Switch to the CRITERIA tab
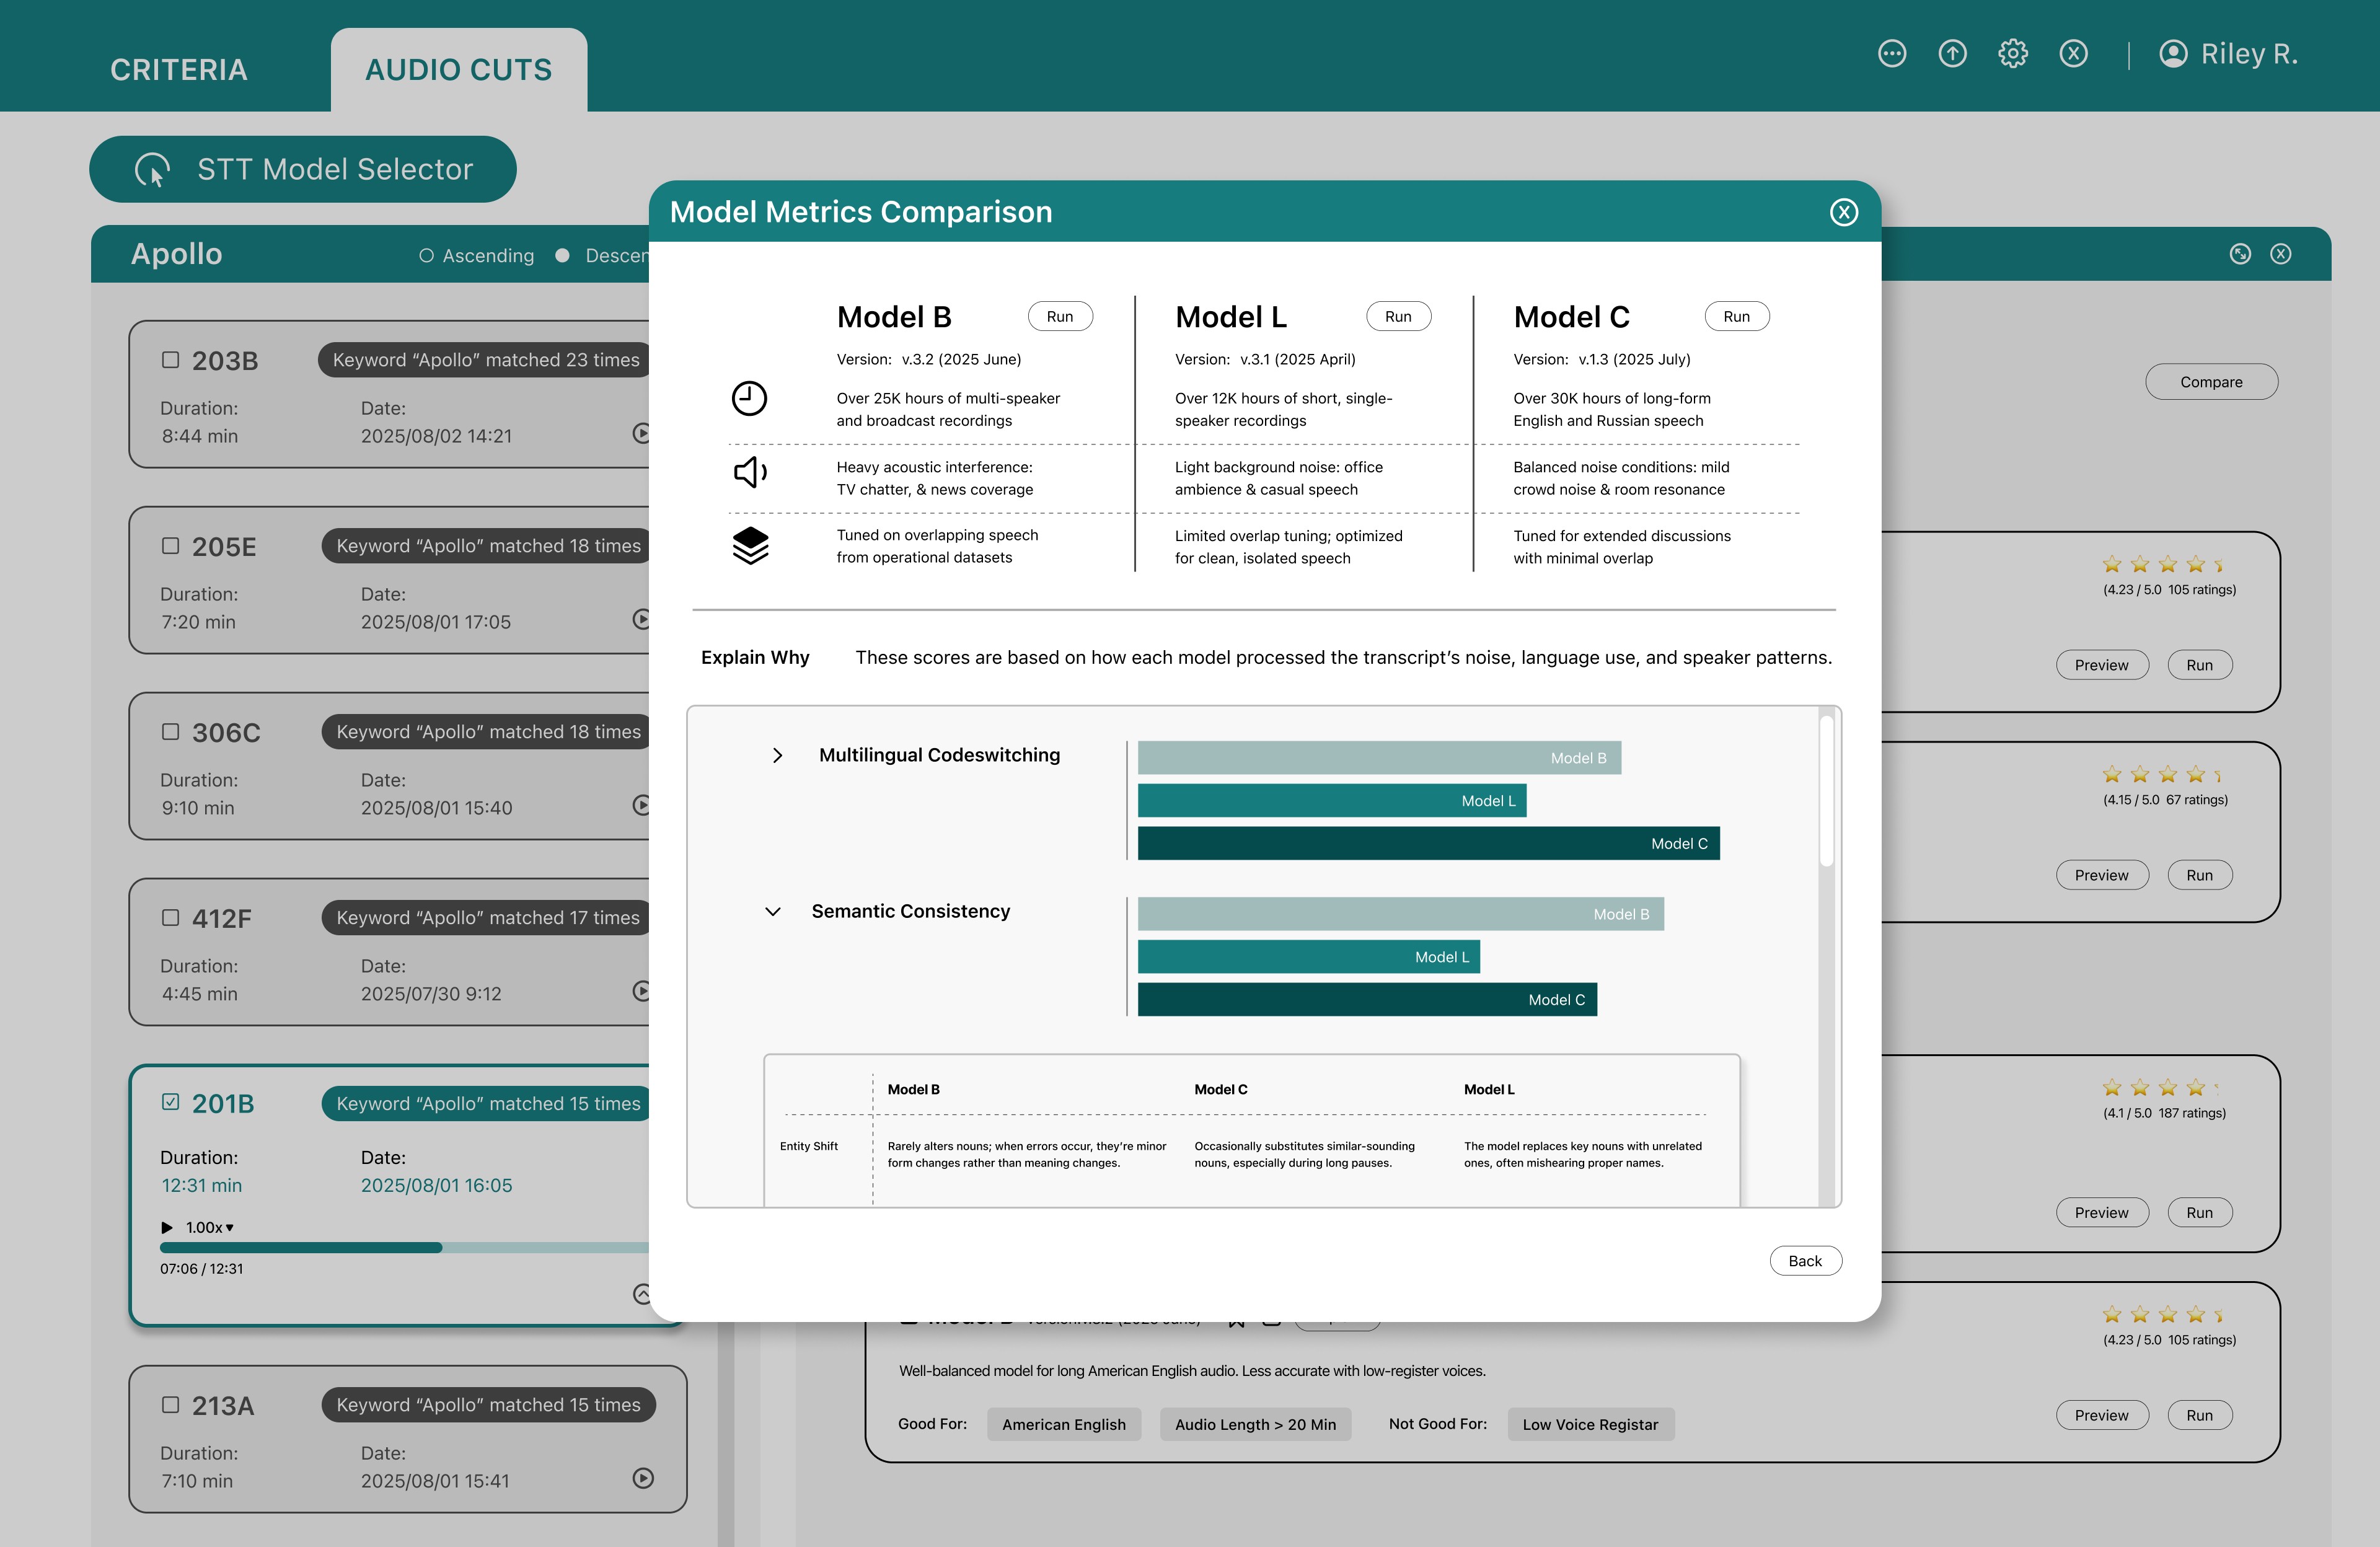Screen dimensions: 2380x1547 (x=178, y=70)
